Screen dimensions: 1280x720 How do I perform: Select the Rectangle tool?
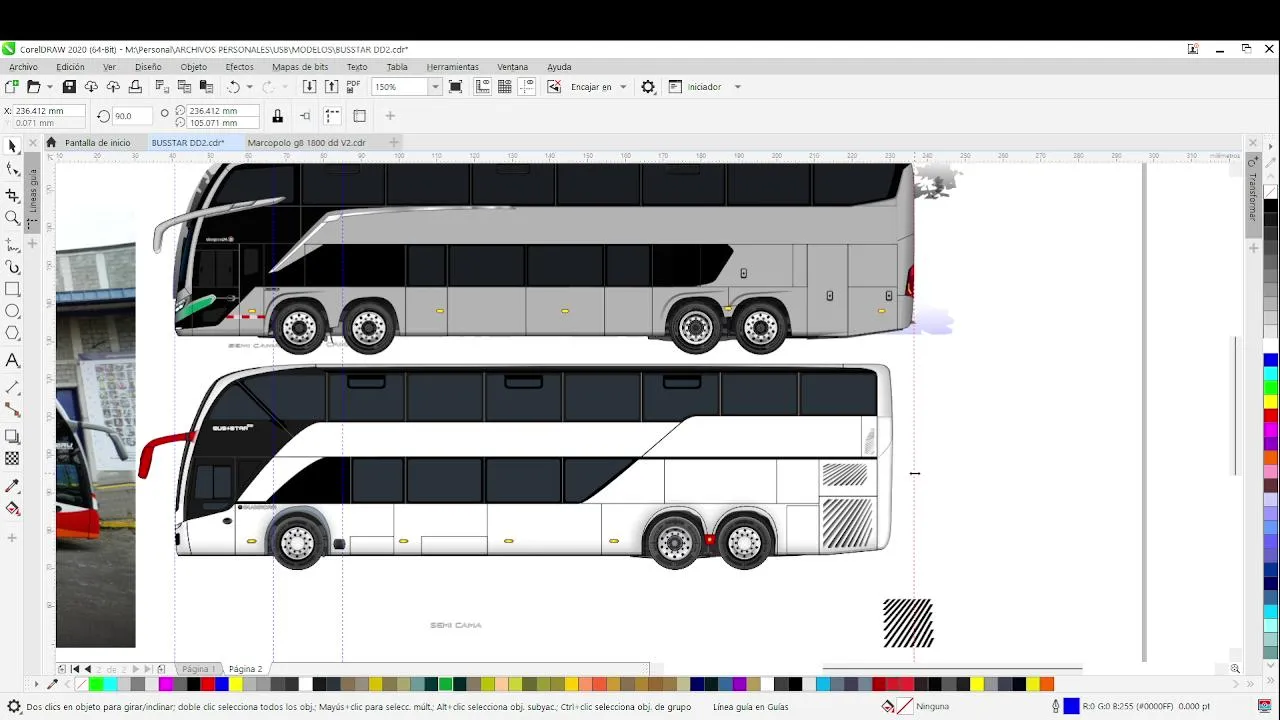point(12,290)
